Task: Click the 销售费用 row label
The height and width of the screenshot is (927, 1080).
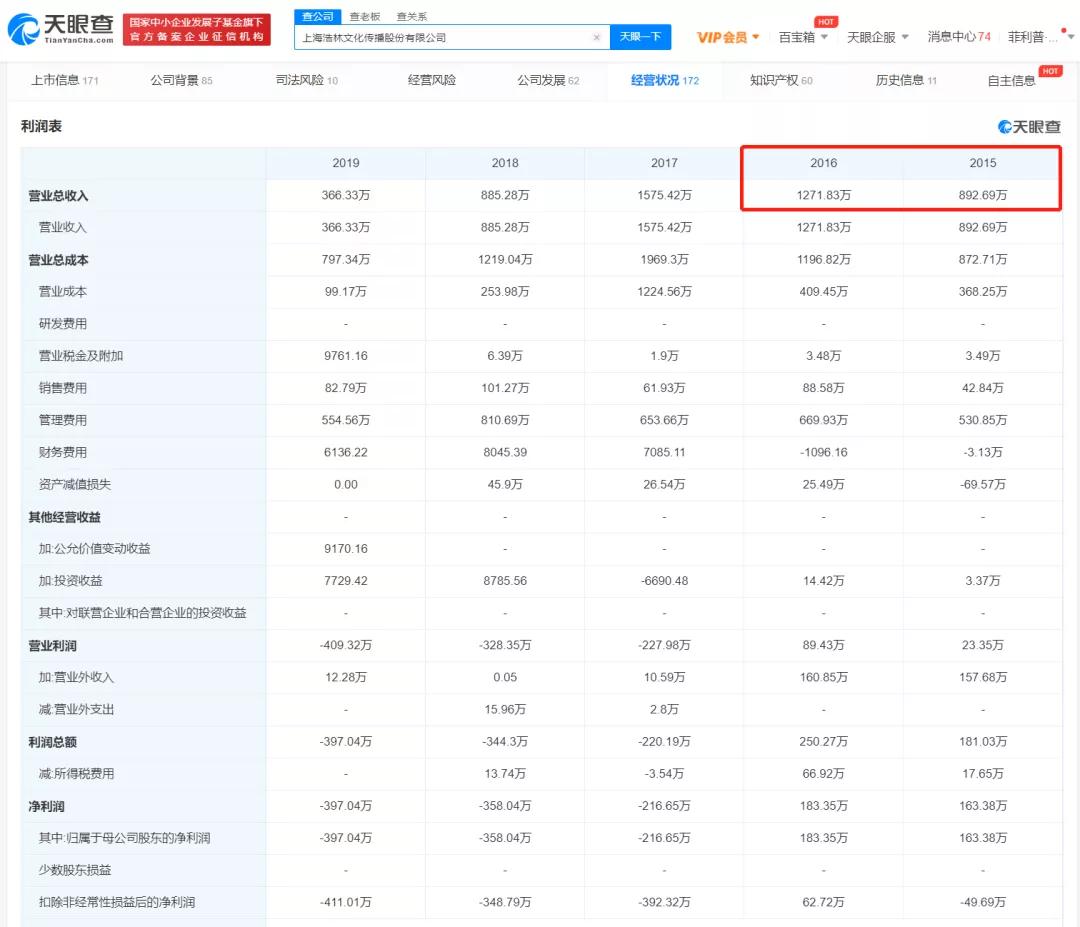Action: pyautogui.click(x=63, y=388)
